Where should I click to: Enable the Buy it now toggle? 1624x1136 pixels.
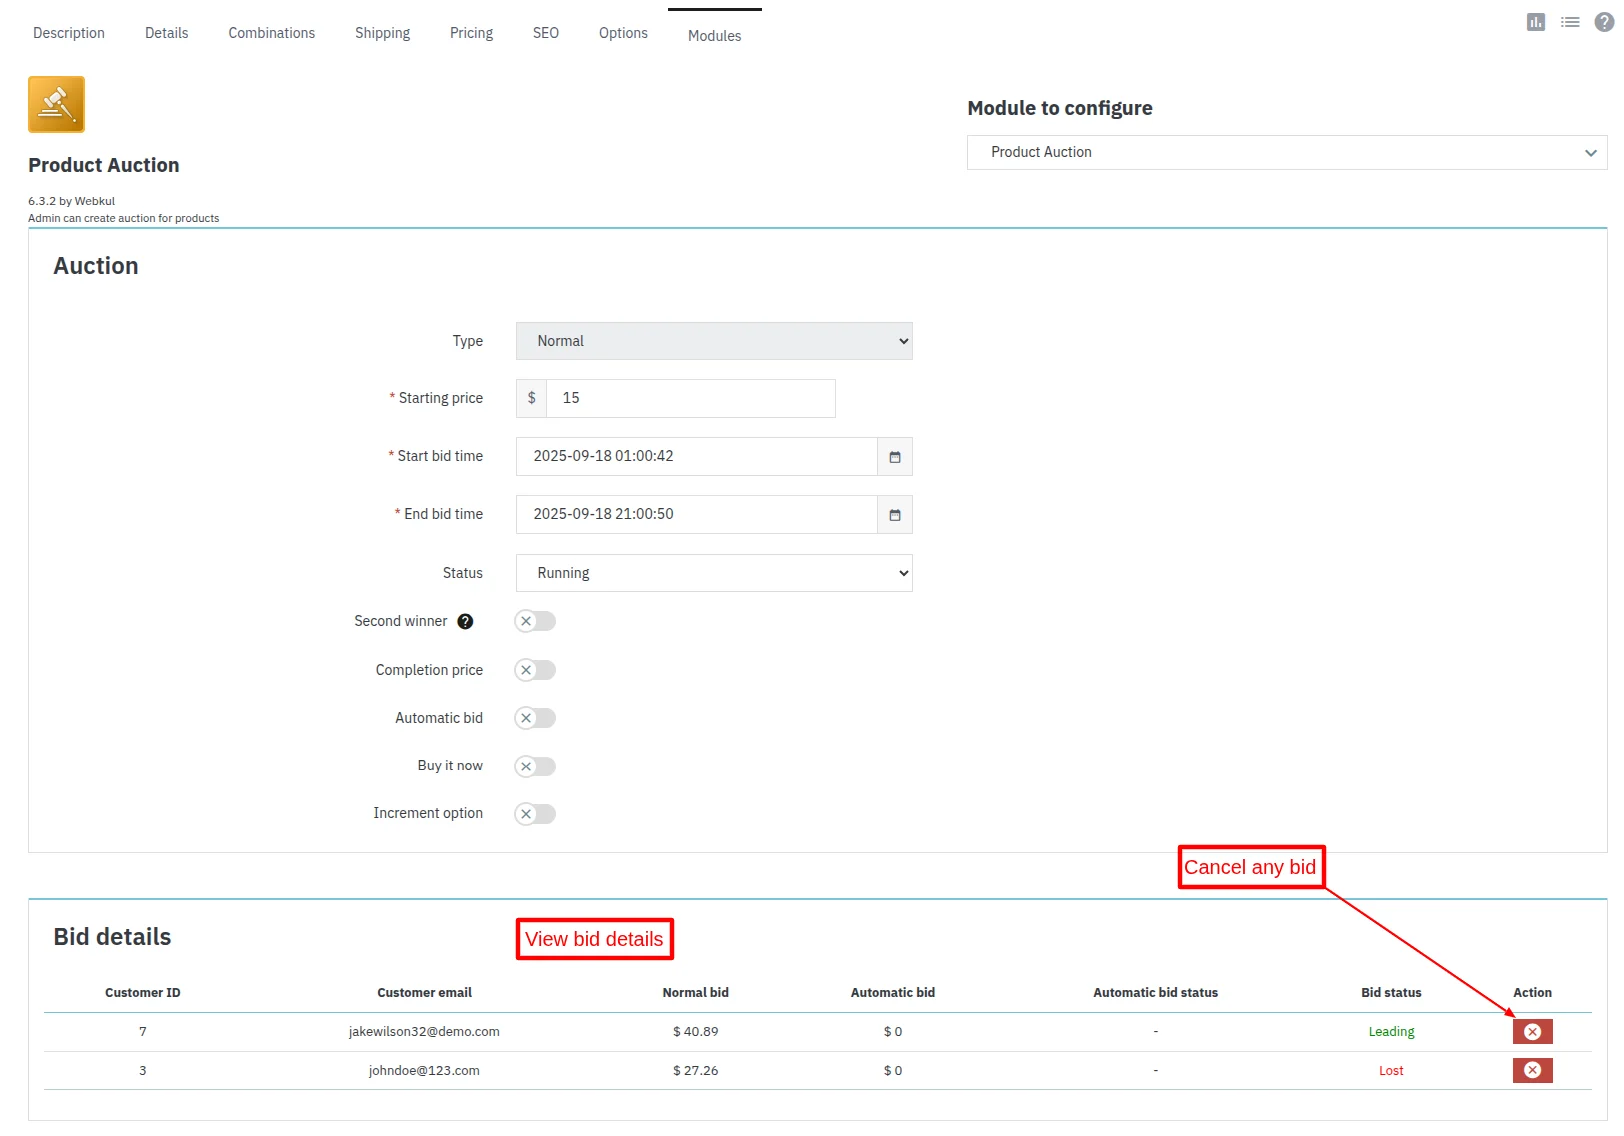534,766
